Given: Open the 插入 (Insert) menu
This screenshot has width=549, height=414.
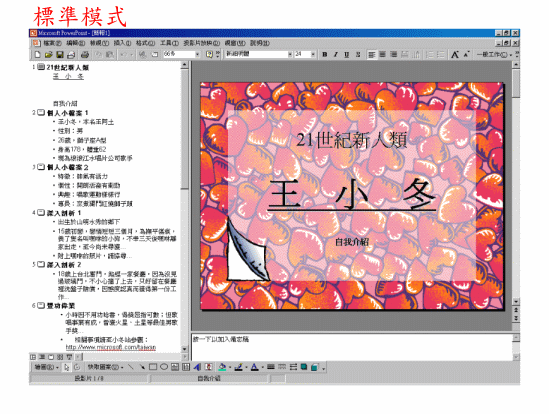Looking at the screenshot, I should (122, 43).
